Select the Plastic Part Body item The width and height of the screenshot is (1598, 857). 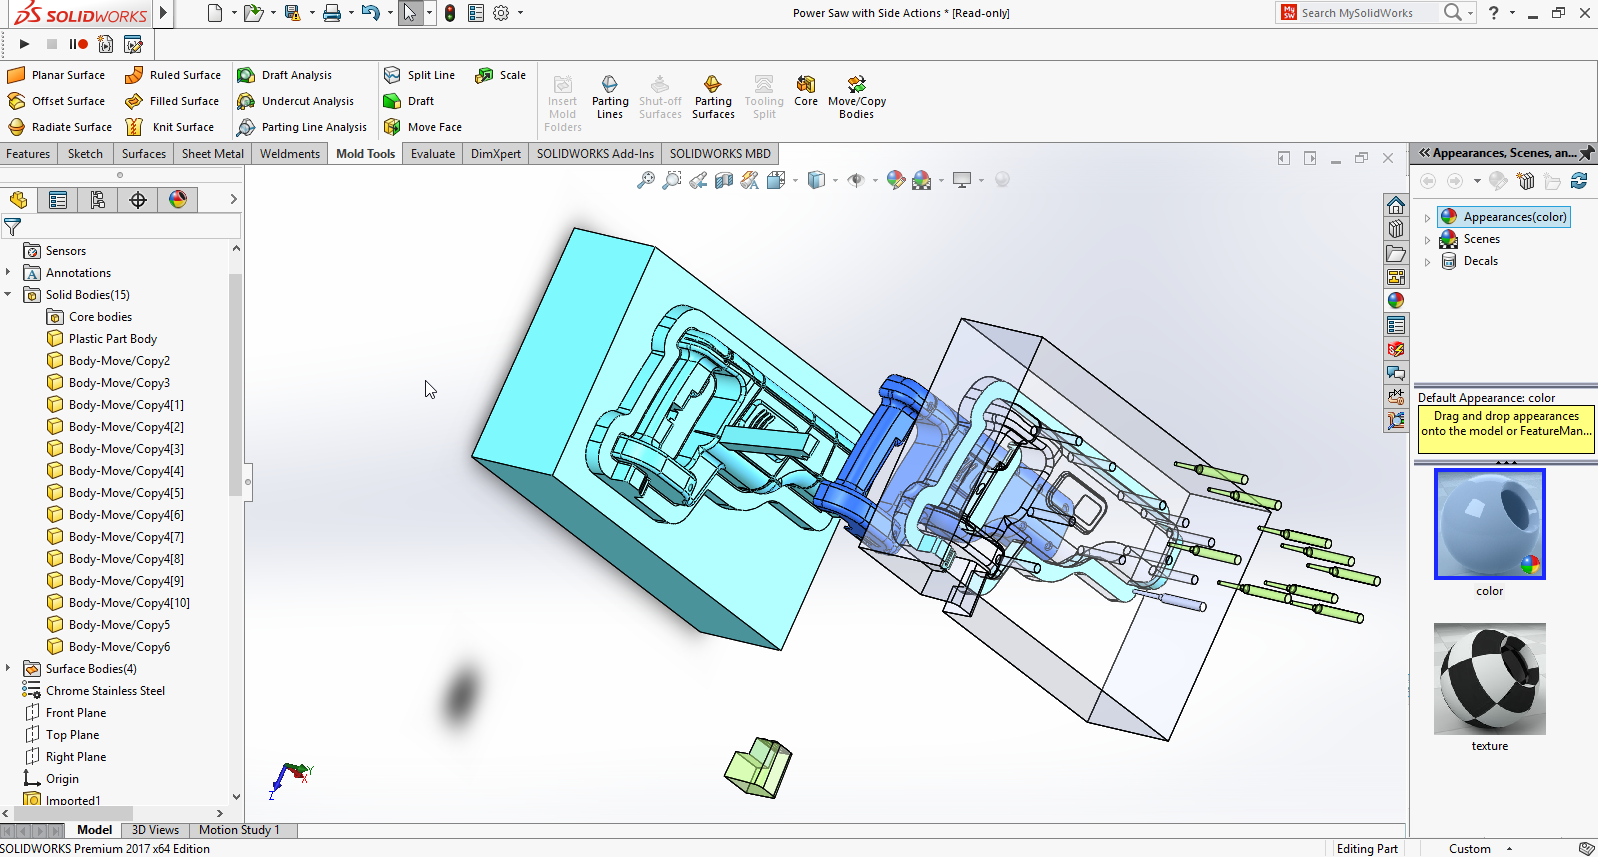[x=113, y=339]
